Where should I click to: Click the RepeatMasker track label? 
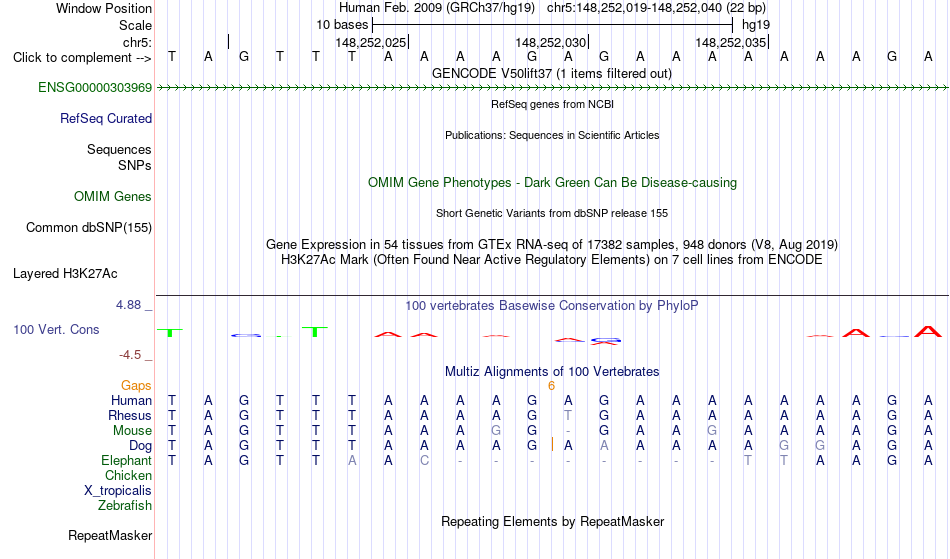pos(110,535)
